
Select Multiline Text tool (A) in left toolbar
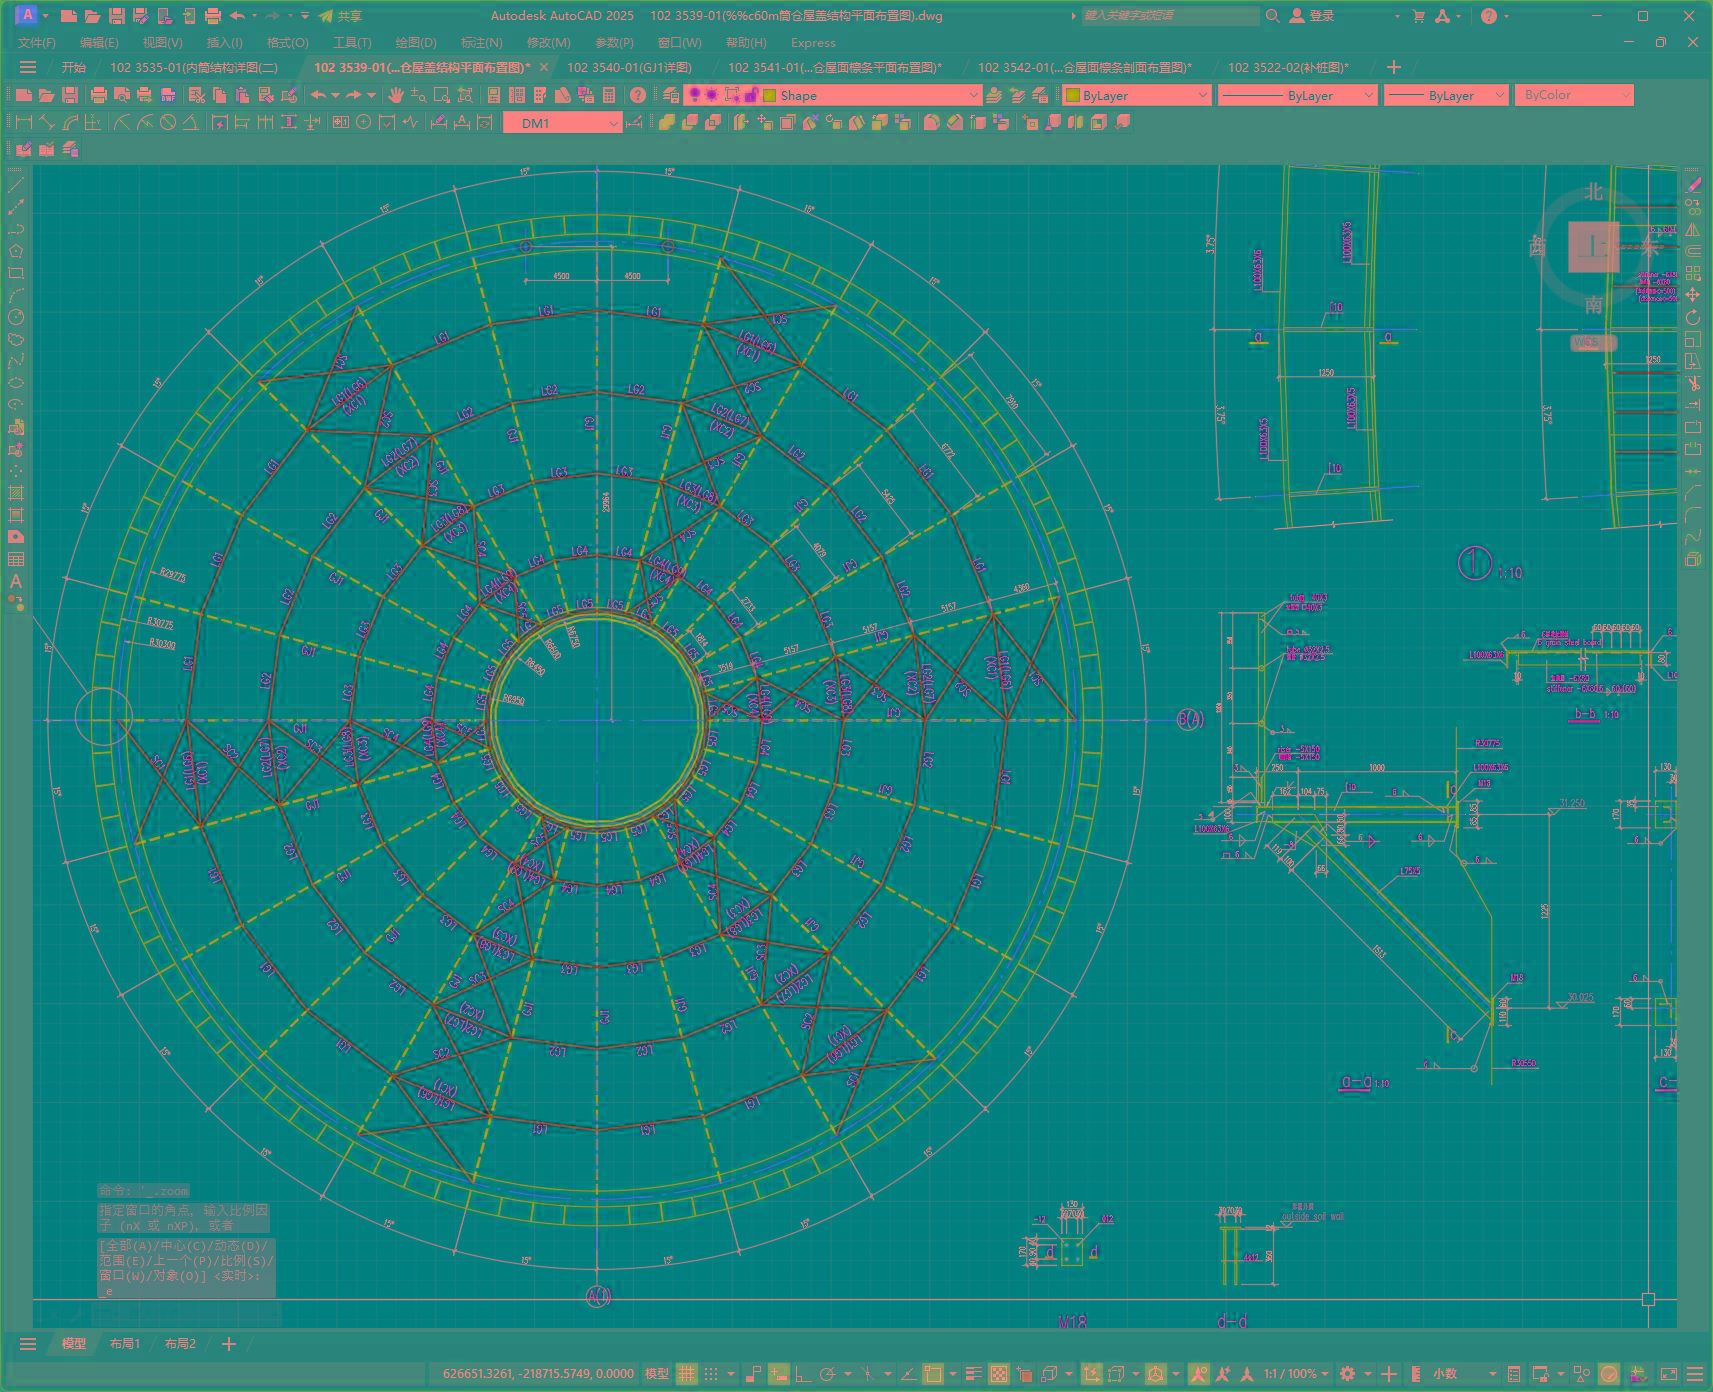pos(15,581)
